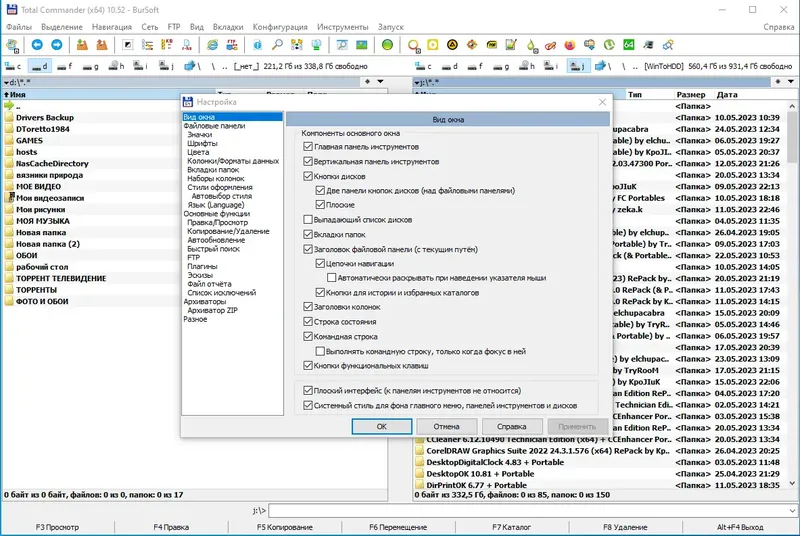
Task: Enable Автоматически раскрывать при наведении checkbox
Action: click(x=332, y=277)
